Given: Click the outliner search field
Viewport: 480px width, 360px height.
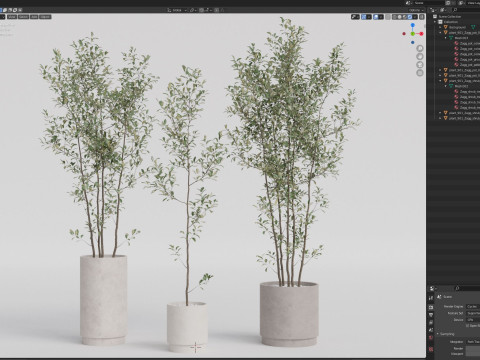Looking at the screenshot, I should click(x=467, y=10).
